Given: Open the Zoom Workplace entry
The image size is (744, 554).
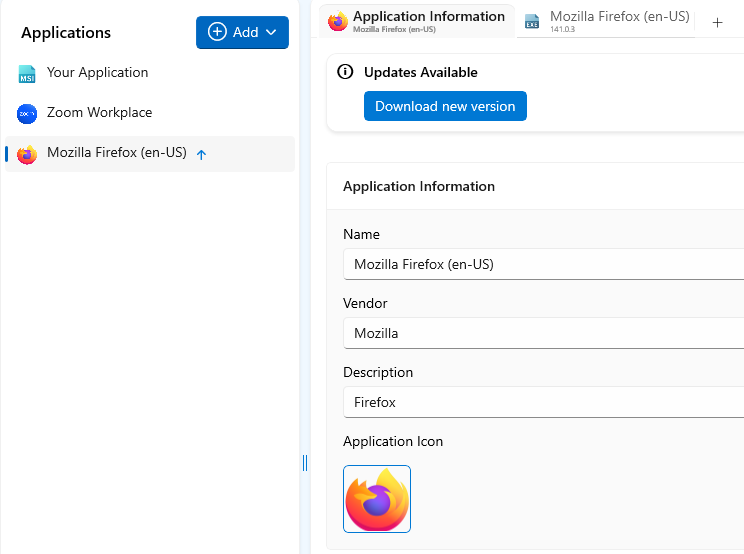Looking at the screenshot, I should pos(99,113).
